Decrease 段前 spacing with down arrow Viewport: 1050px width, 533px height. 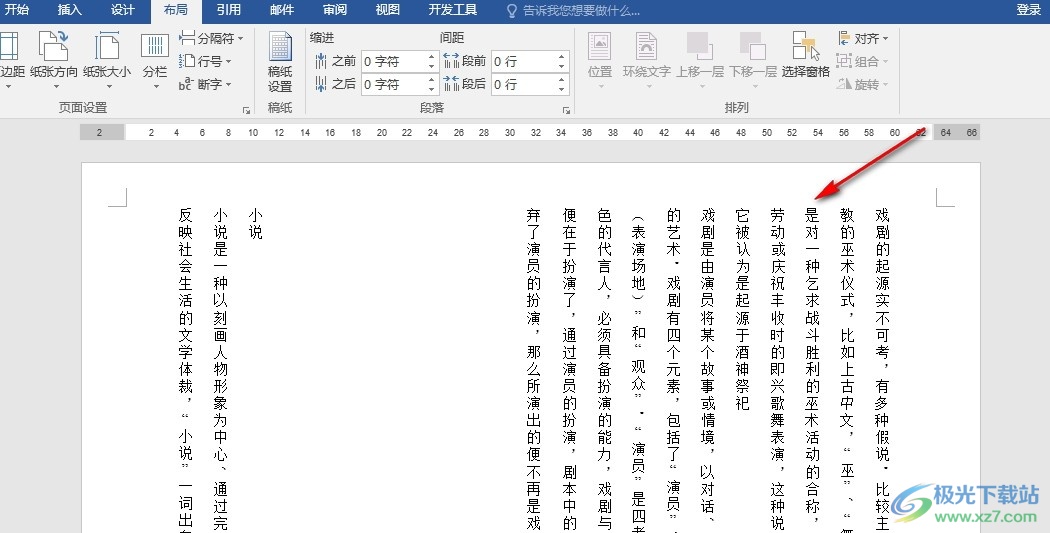coord(562,66)
